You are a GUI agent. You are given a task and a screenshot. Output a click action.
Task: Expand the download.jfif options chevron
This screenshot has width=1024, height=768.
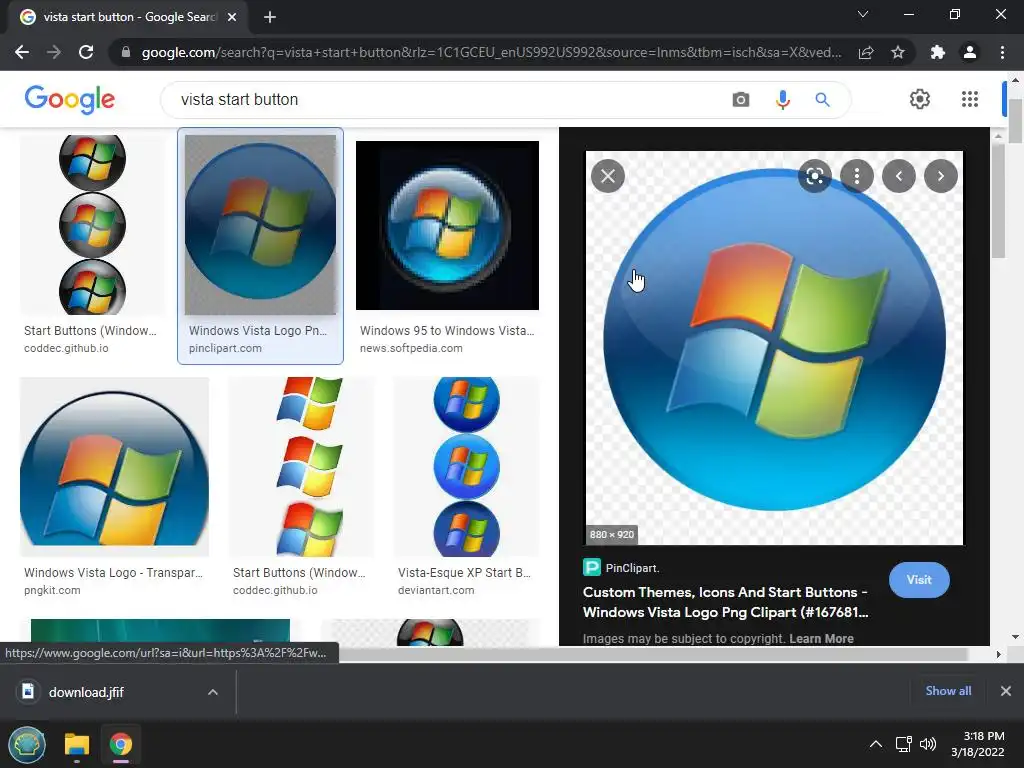(x=213, y=692)
